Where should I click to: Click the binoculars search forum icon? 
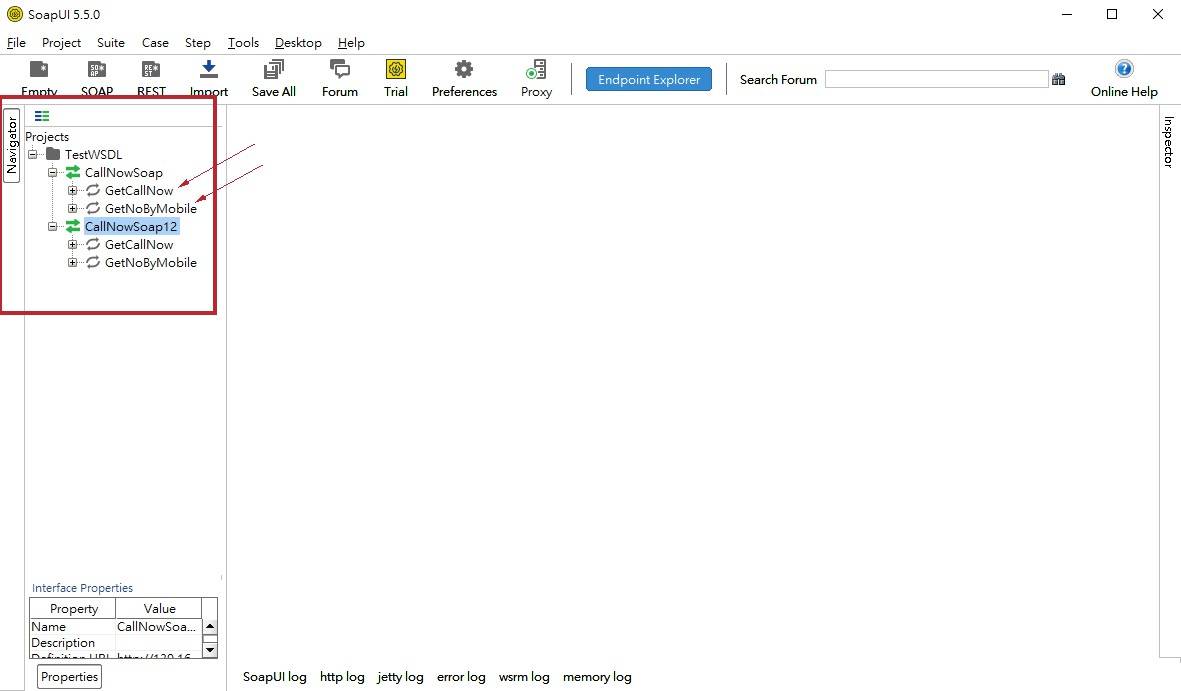coord(1058,79)
